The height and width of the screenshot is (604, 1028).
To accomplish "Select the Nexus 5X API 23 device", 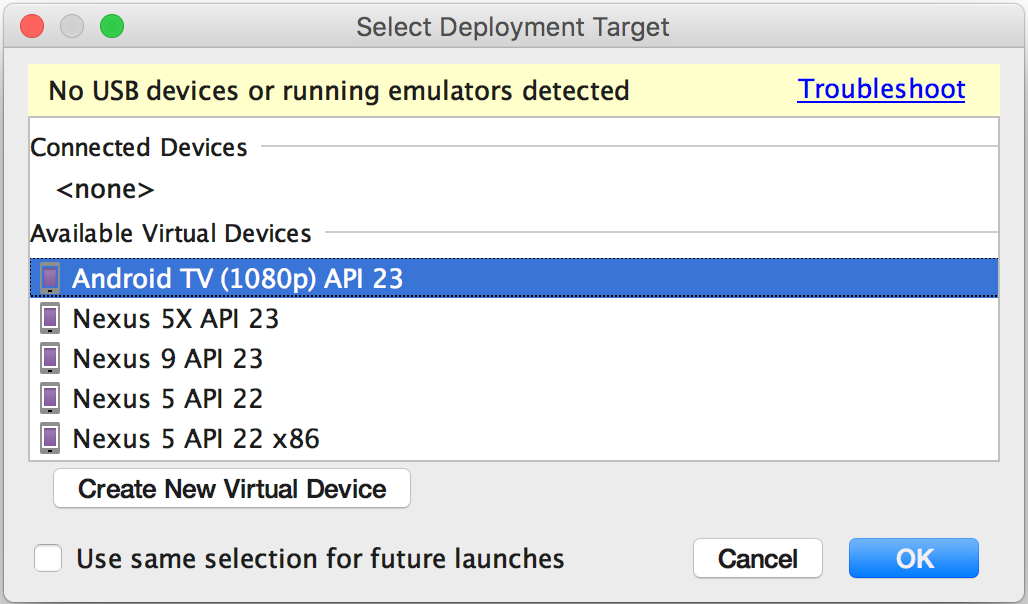I will [x=175, y=318].
